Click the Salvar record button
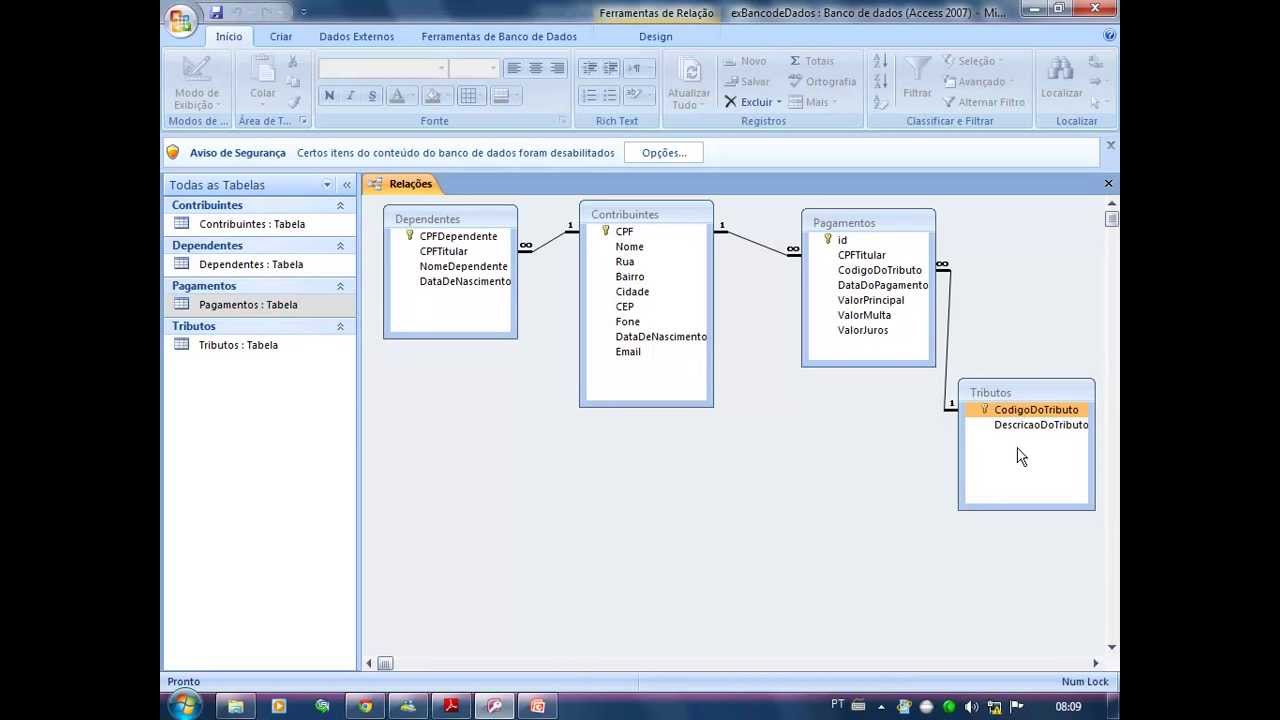The height and width of the screenshot is (720, 1280). 746,82
